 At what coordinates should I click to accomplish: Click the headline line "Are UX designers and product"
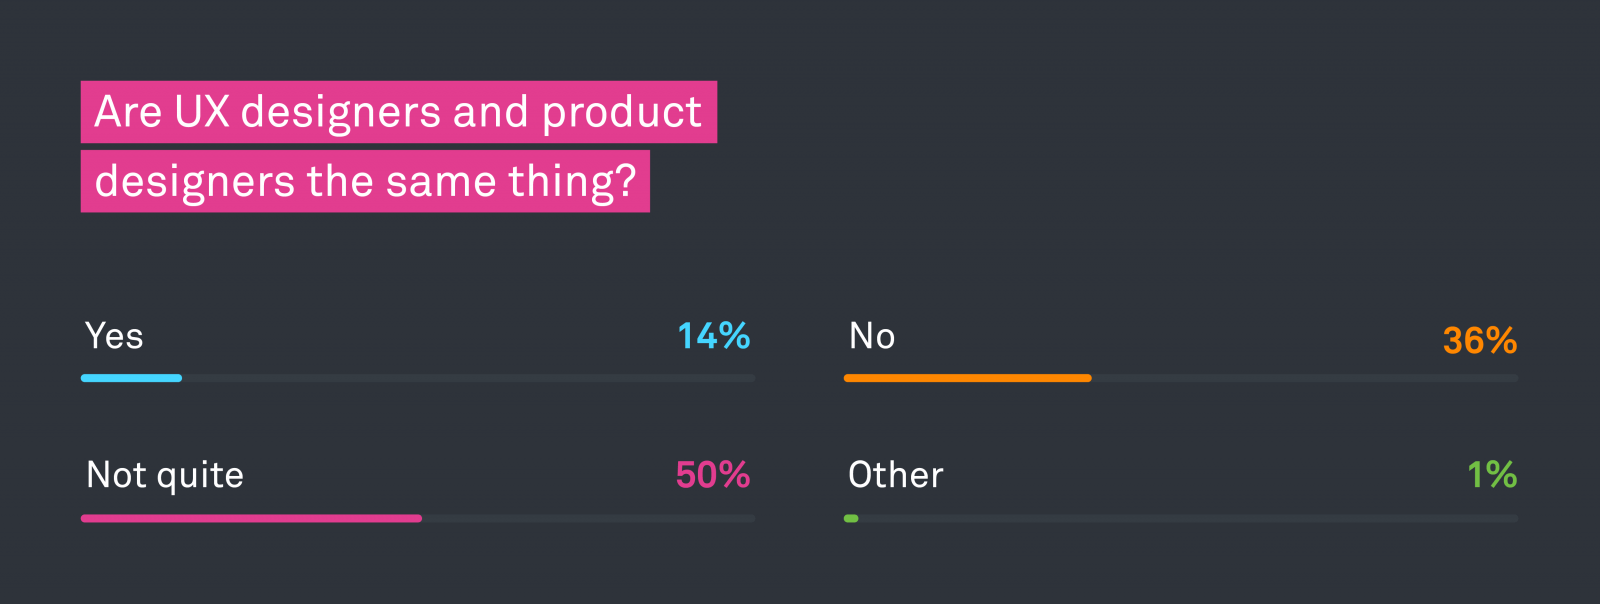[x=398, y=112]
